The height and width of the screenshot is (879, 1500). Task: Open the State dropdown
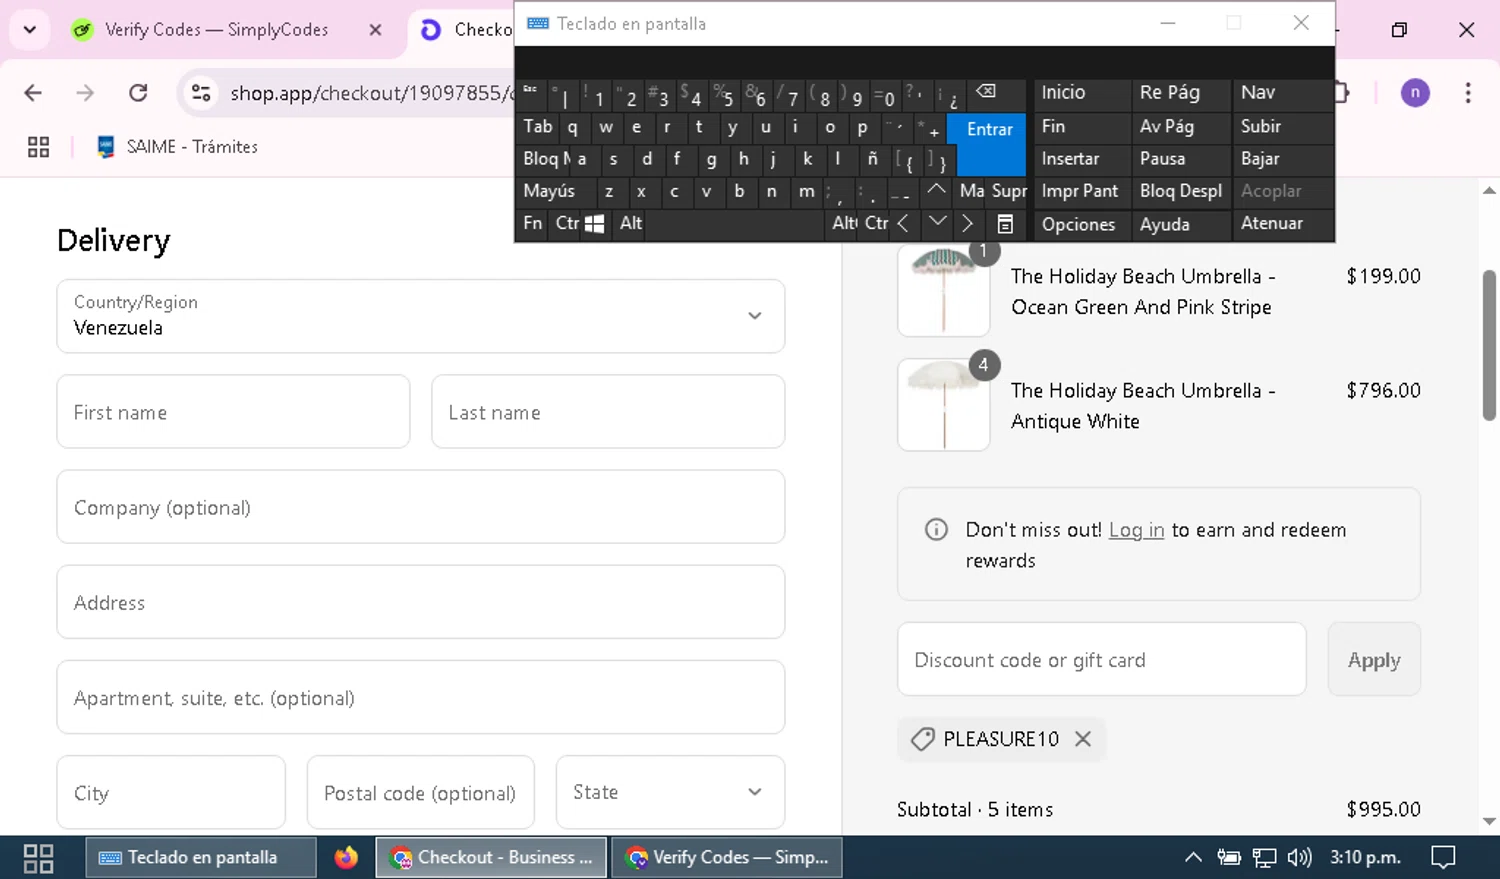pyautogui.click(x=670, y=792)
